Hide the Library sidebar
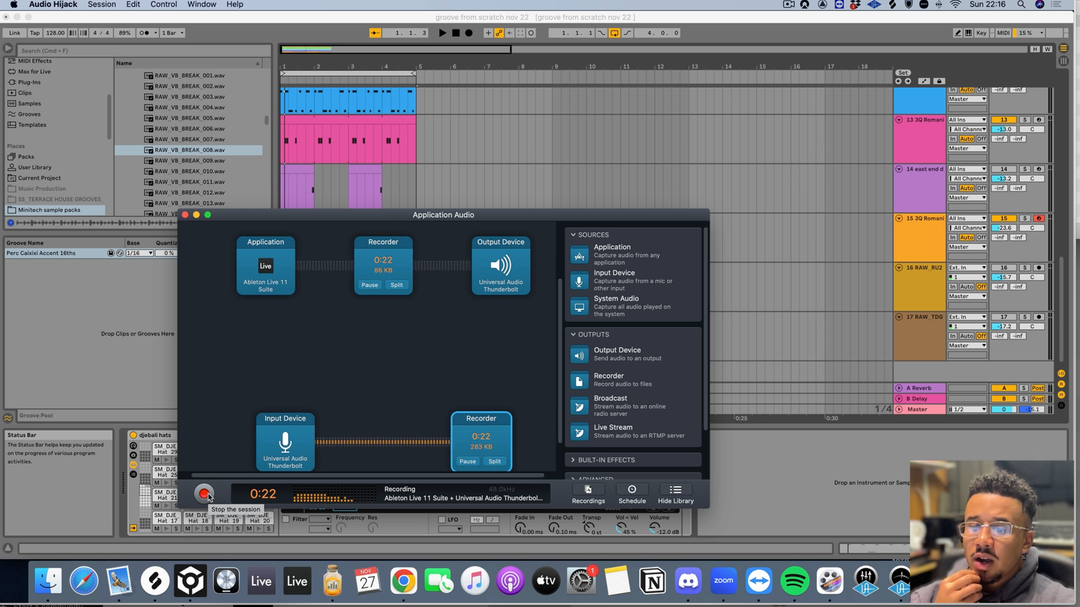The image size is (1080, 607). (x=675, y=493)
